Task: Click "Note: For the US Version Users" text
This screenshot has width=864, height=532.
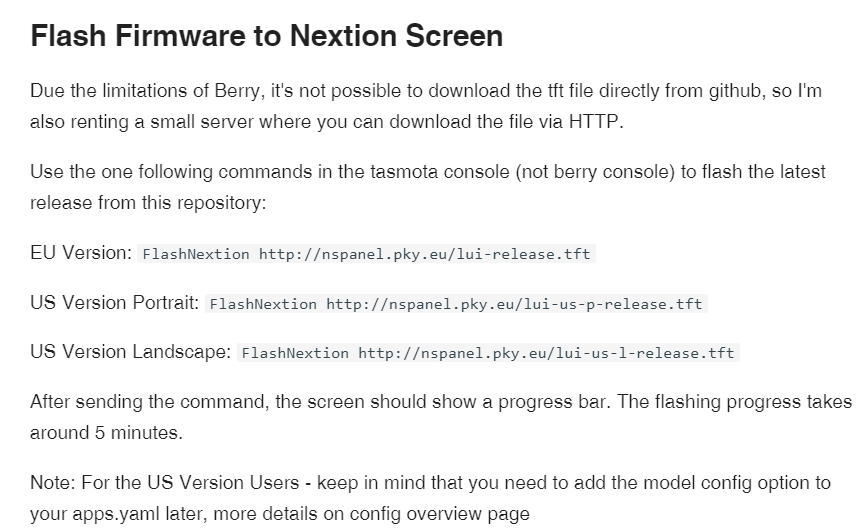Action: [164, 482]
